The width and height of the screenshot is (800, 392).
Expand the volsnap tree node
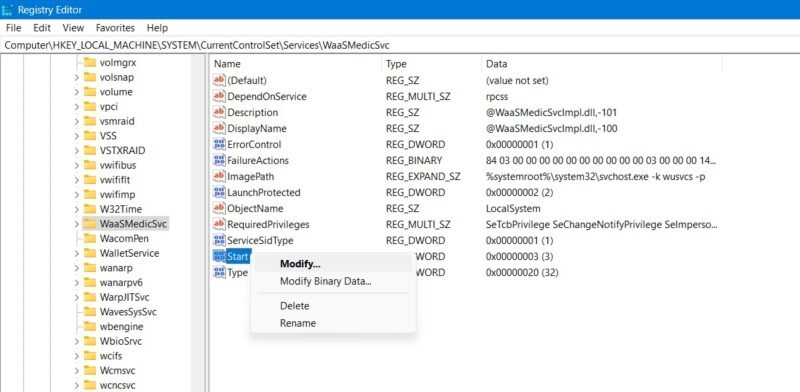click(77, 78)
